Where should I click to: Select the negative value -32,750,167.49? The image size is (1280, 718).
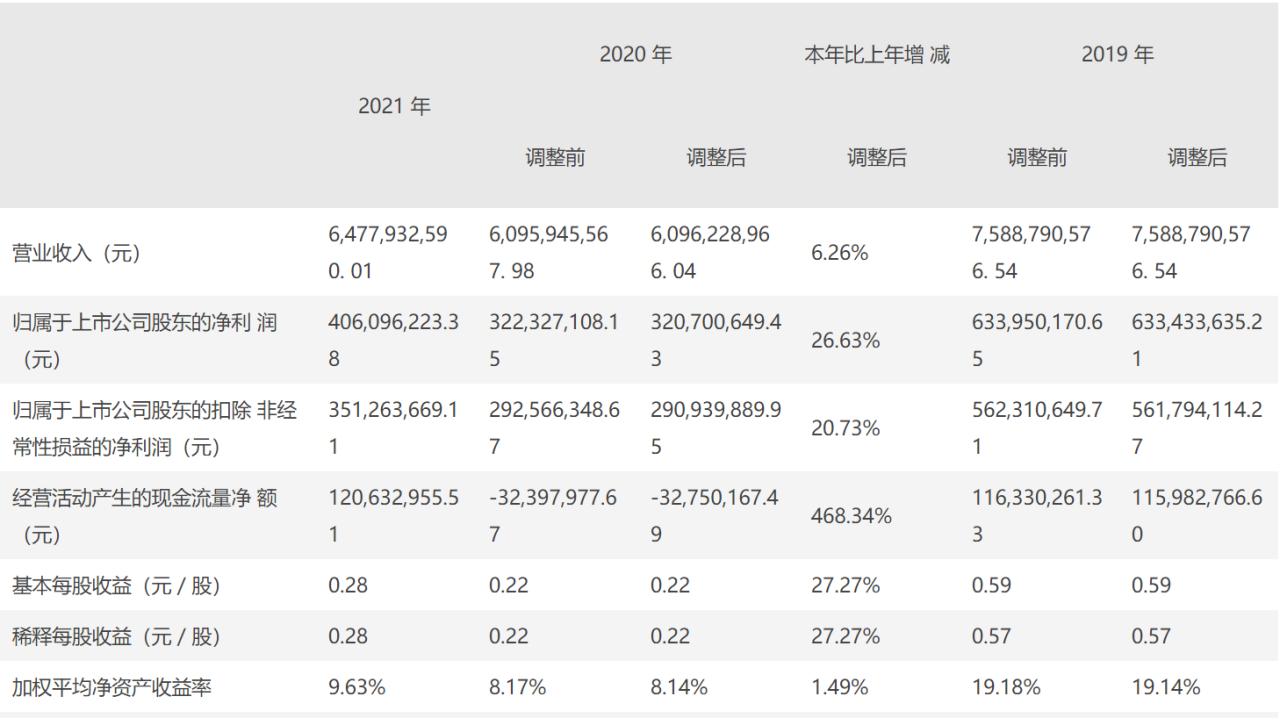tap(714, 516)
